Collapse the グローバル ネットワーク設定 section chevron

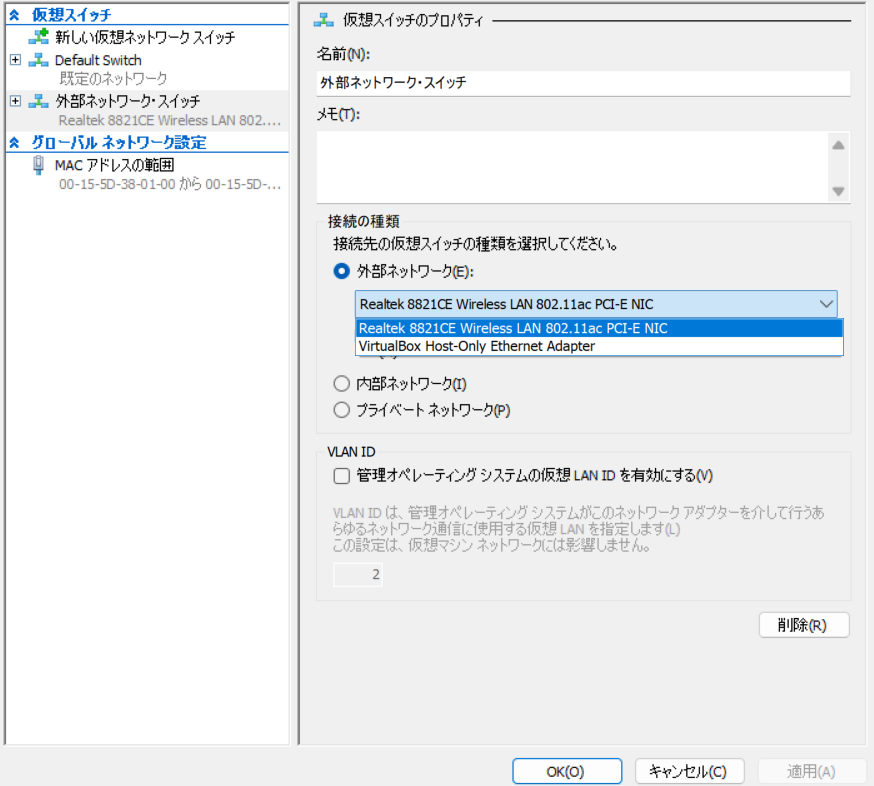click(15, 143)
